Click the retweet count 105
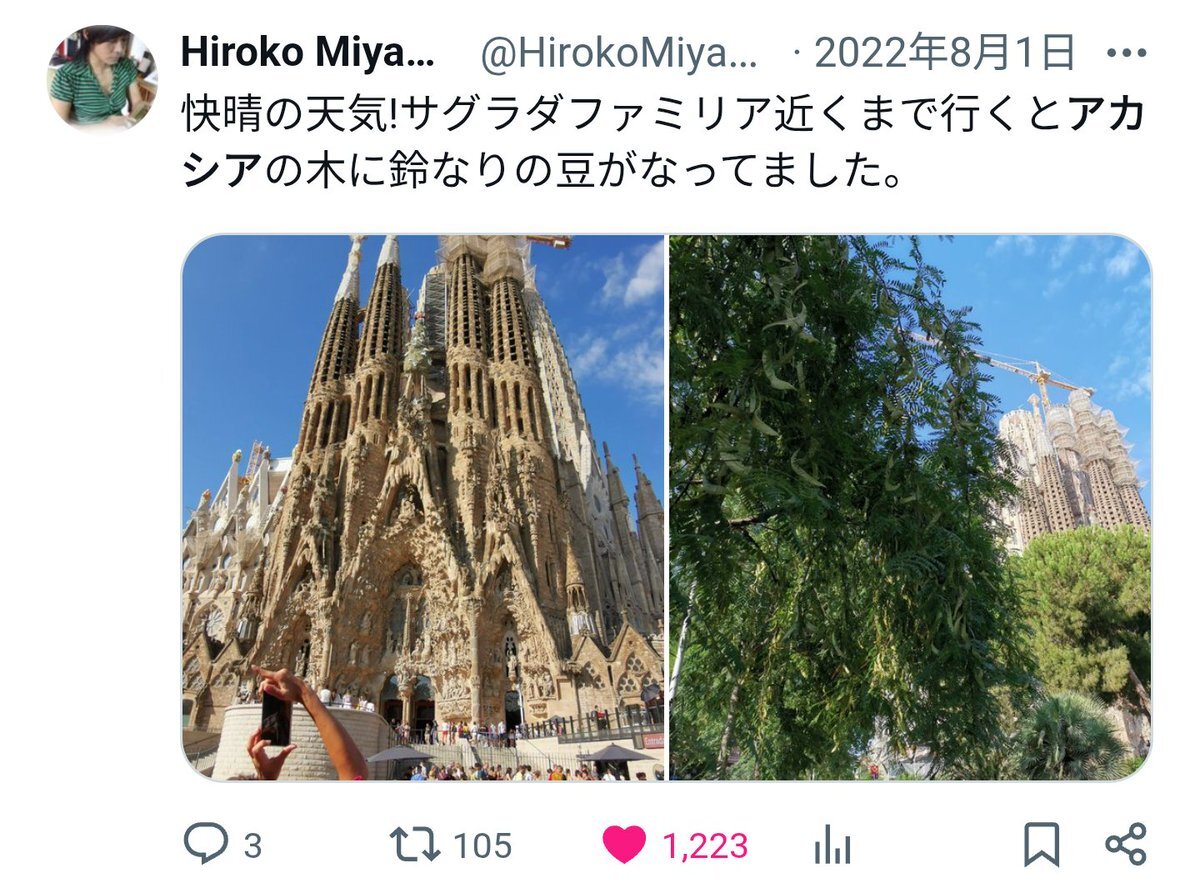This screenshot has width=1200, height=893. point(483,846)
